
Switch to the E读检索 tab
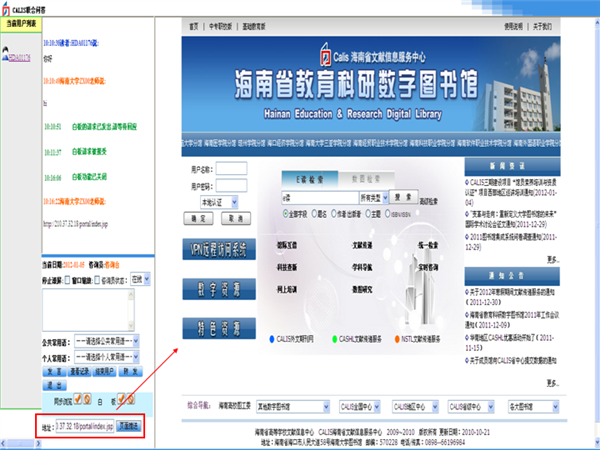(x=310, y=179)
